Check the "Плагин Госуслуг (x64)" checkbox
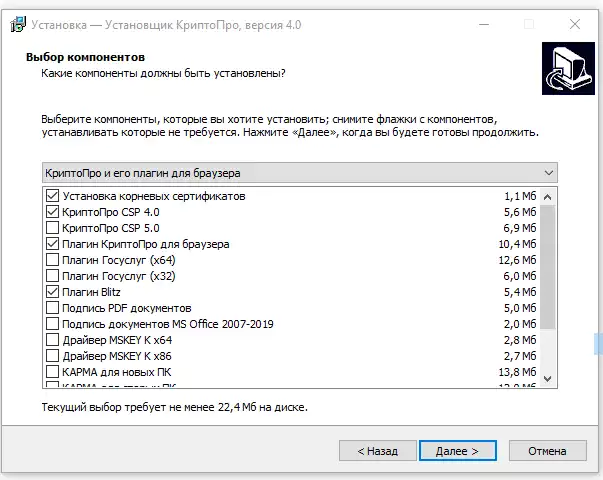603x480 pixels. (52, 260)
